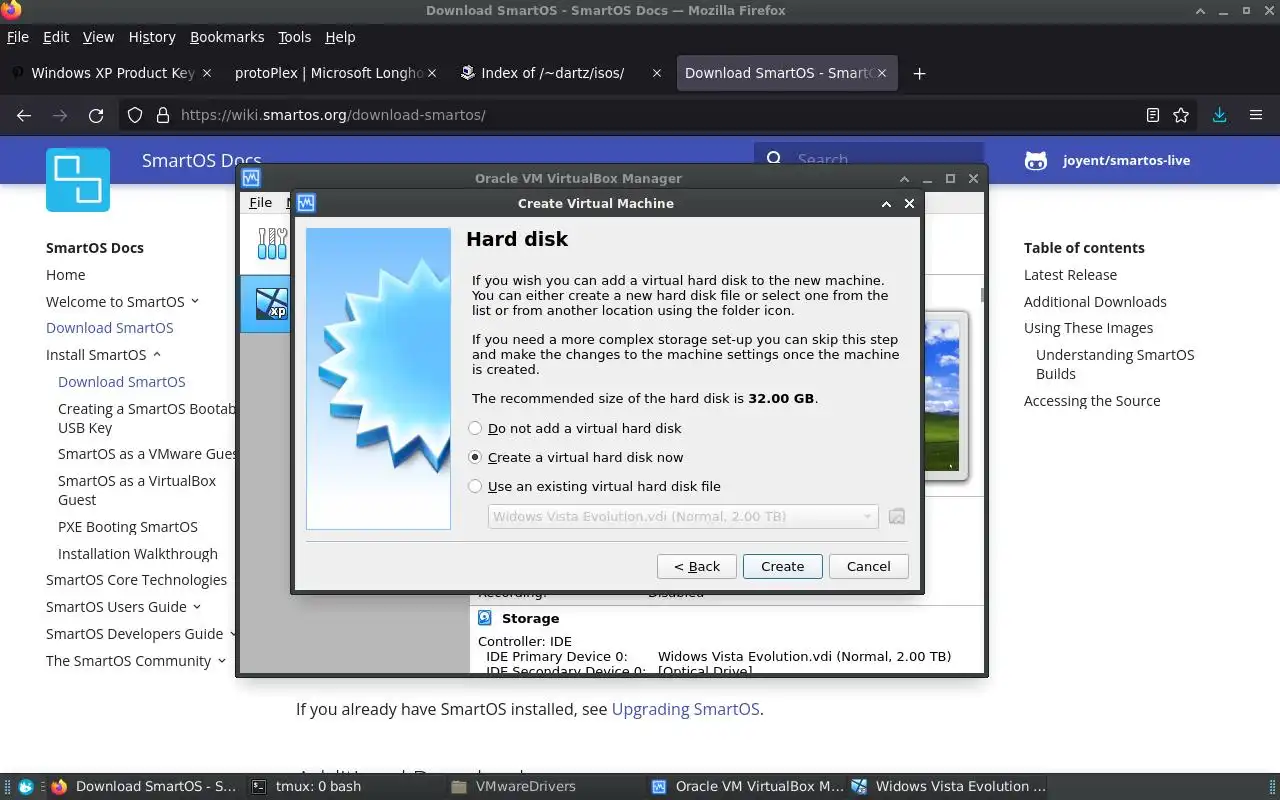Switch to protoPlex Microsoft Longhorn tab
This screenshot has height=800, width=1280.
[335, 73]
